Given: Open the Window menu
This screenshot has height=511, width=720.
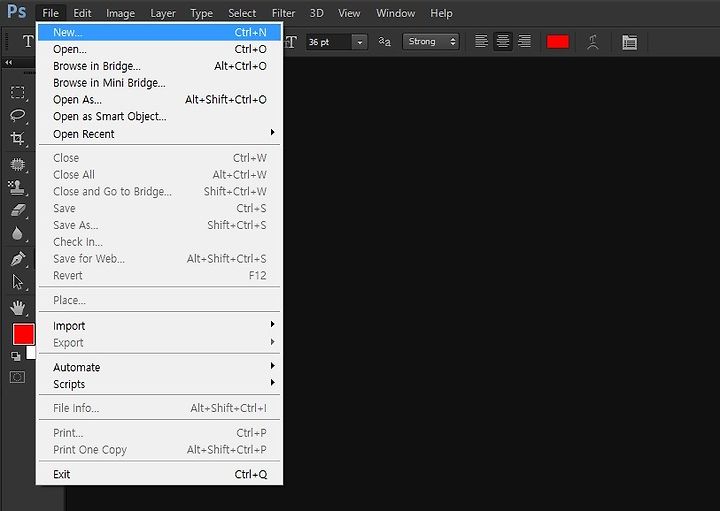Looking at the screenshot, I should (x=395, y=13).
